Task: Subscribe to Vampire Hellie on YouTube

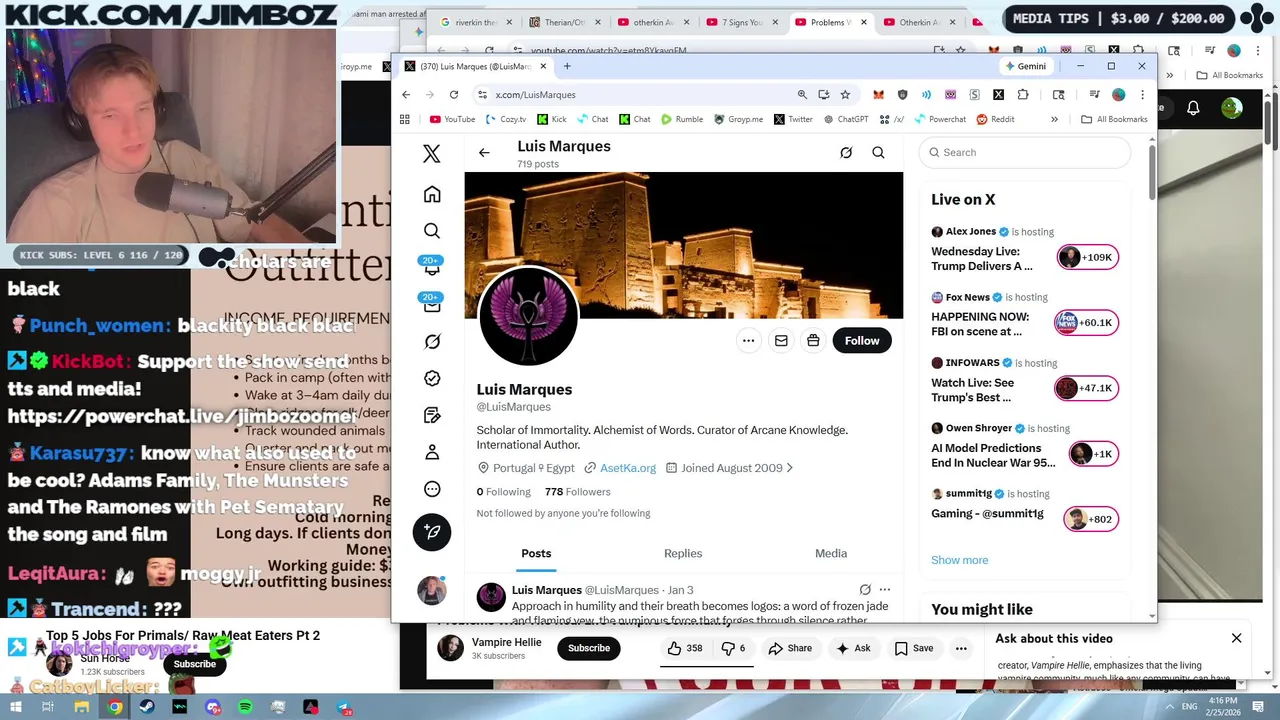Action: coord(589,648)
